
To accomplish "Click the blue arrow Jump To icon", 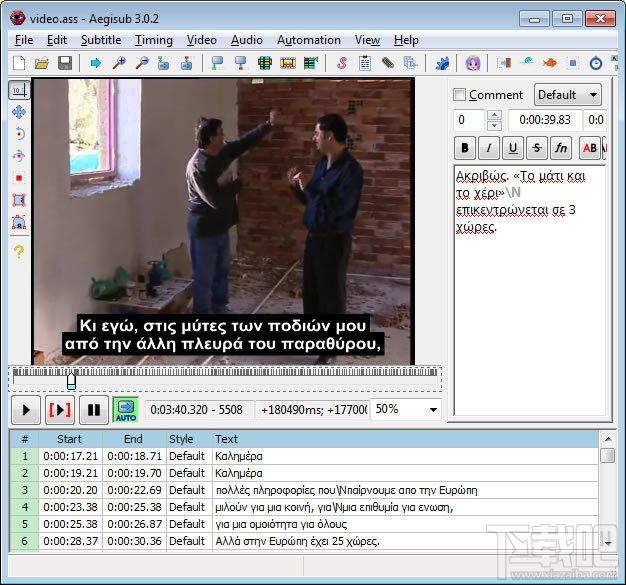I will (96, 63).
